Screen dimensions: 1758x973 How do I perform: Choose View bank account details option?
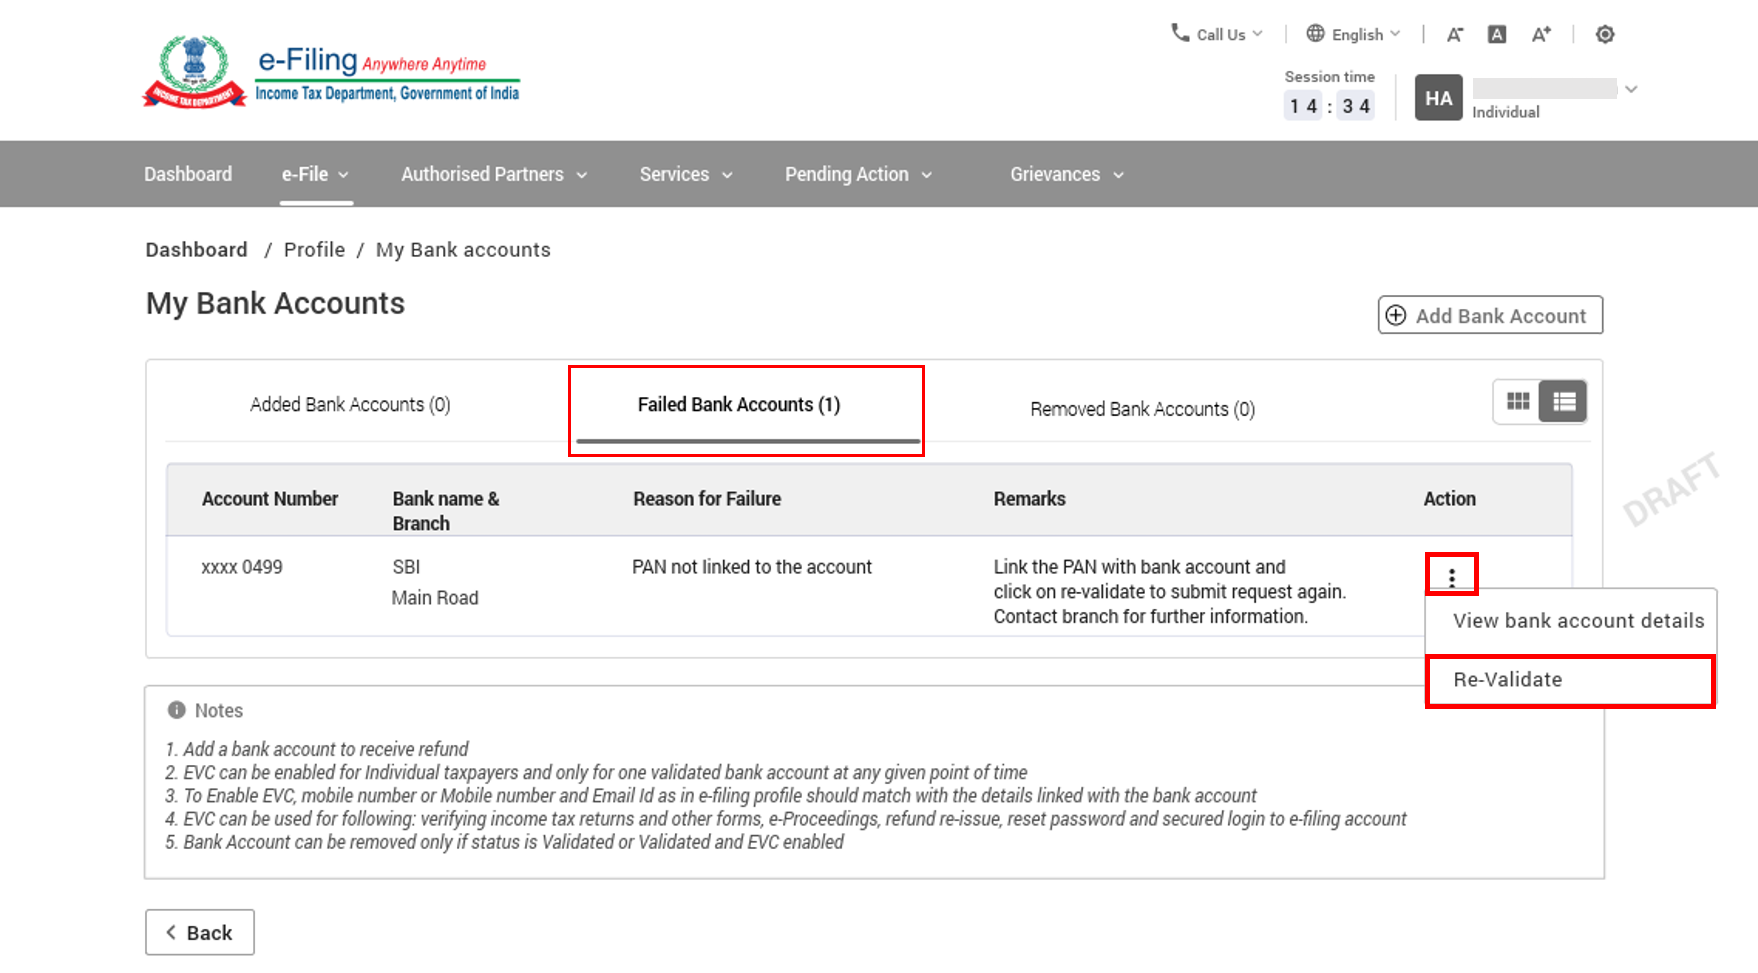click(1578, 621)
